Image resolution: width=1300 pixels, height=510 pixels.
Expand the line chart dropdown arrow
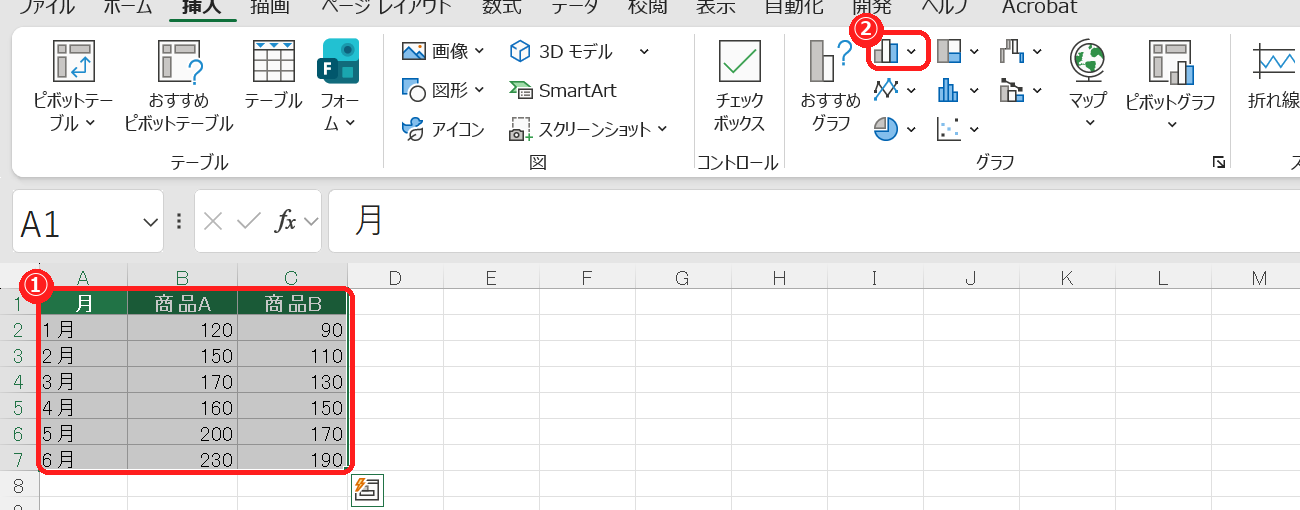tap(911, 90)
